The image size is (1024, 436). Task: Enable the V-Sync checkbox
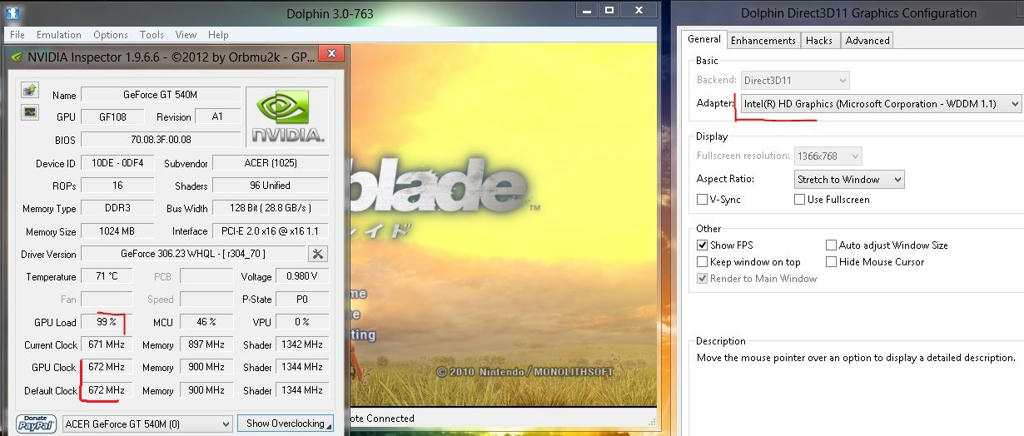click(702, 200)
